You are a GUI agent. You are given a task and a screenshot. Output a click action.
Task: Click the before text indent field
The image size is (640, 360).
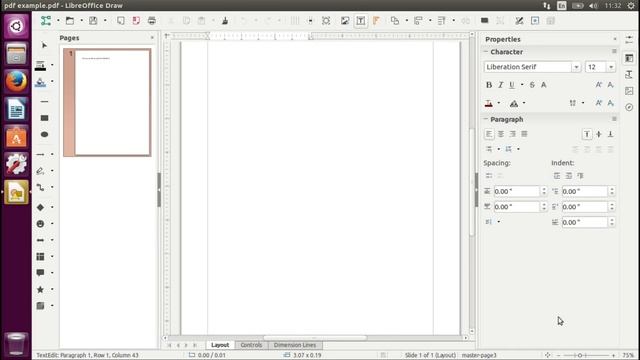coord(584,191)
